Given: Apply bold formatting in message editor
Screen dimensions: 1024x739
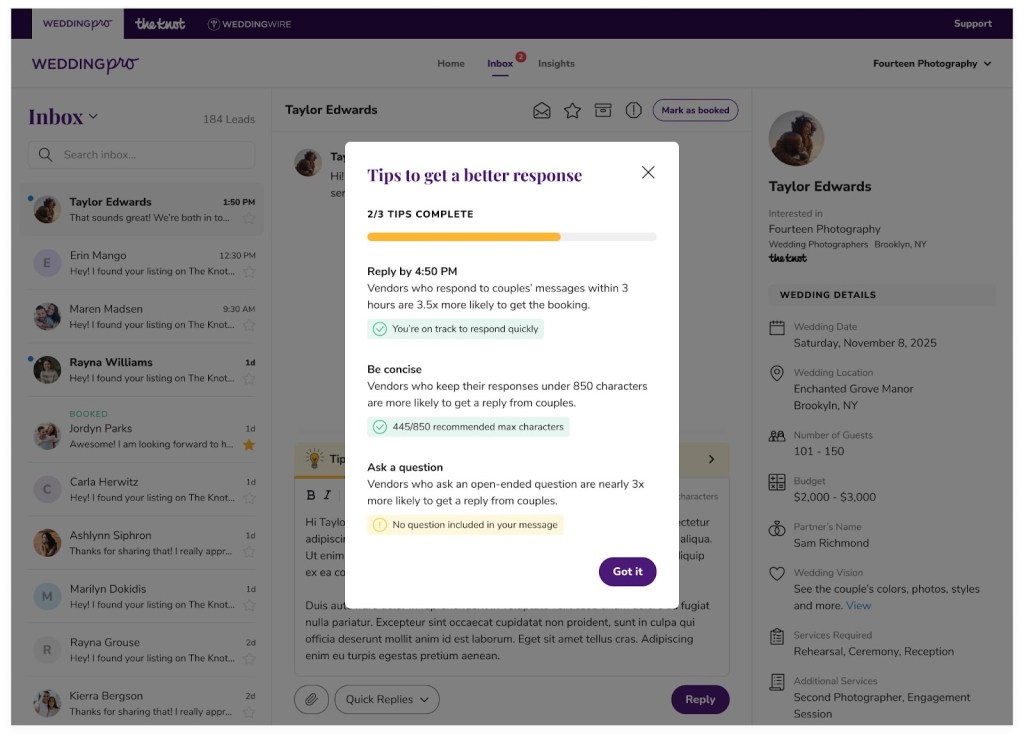Looking at the screenshot, I should pyautogui.click(x=311, y=495).
